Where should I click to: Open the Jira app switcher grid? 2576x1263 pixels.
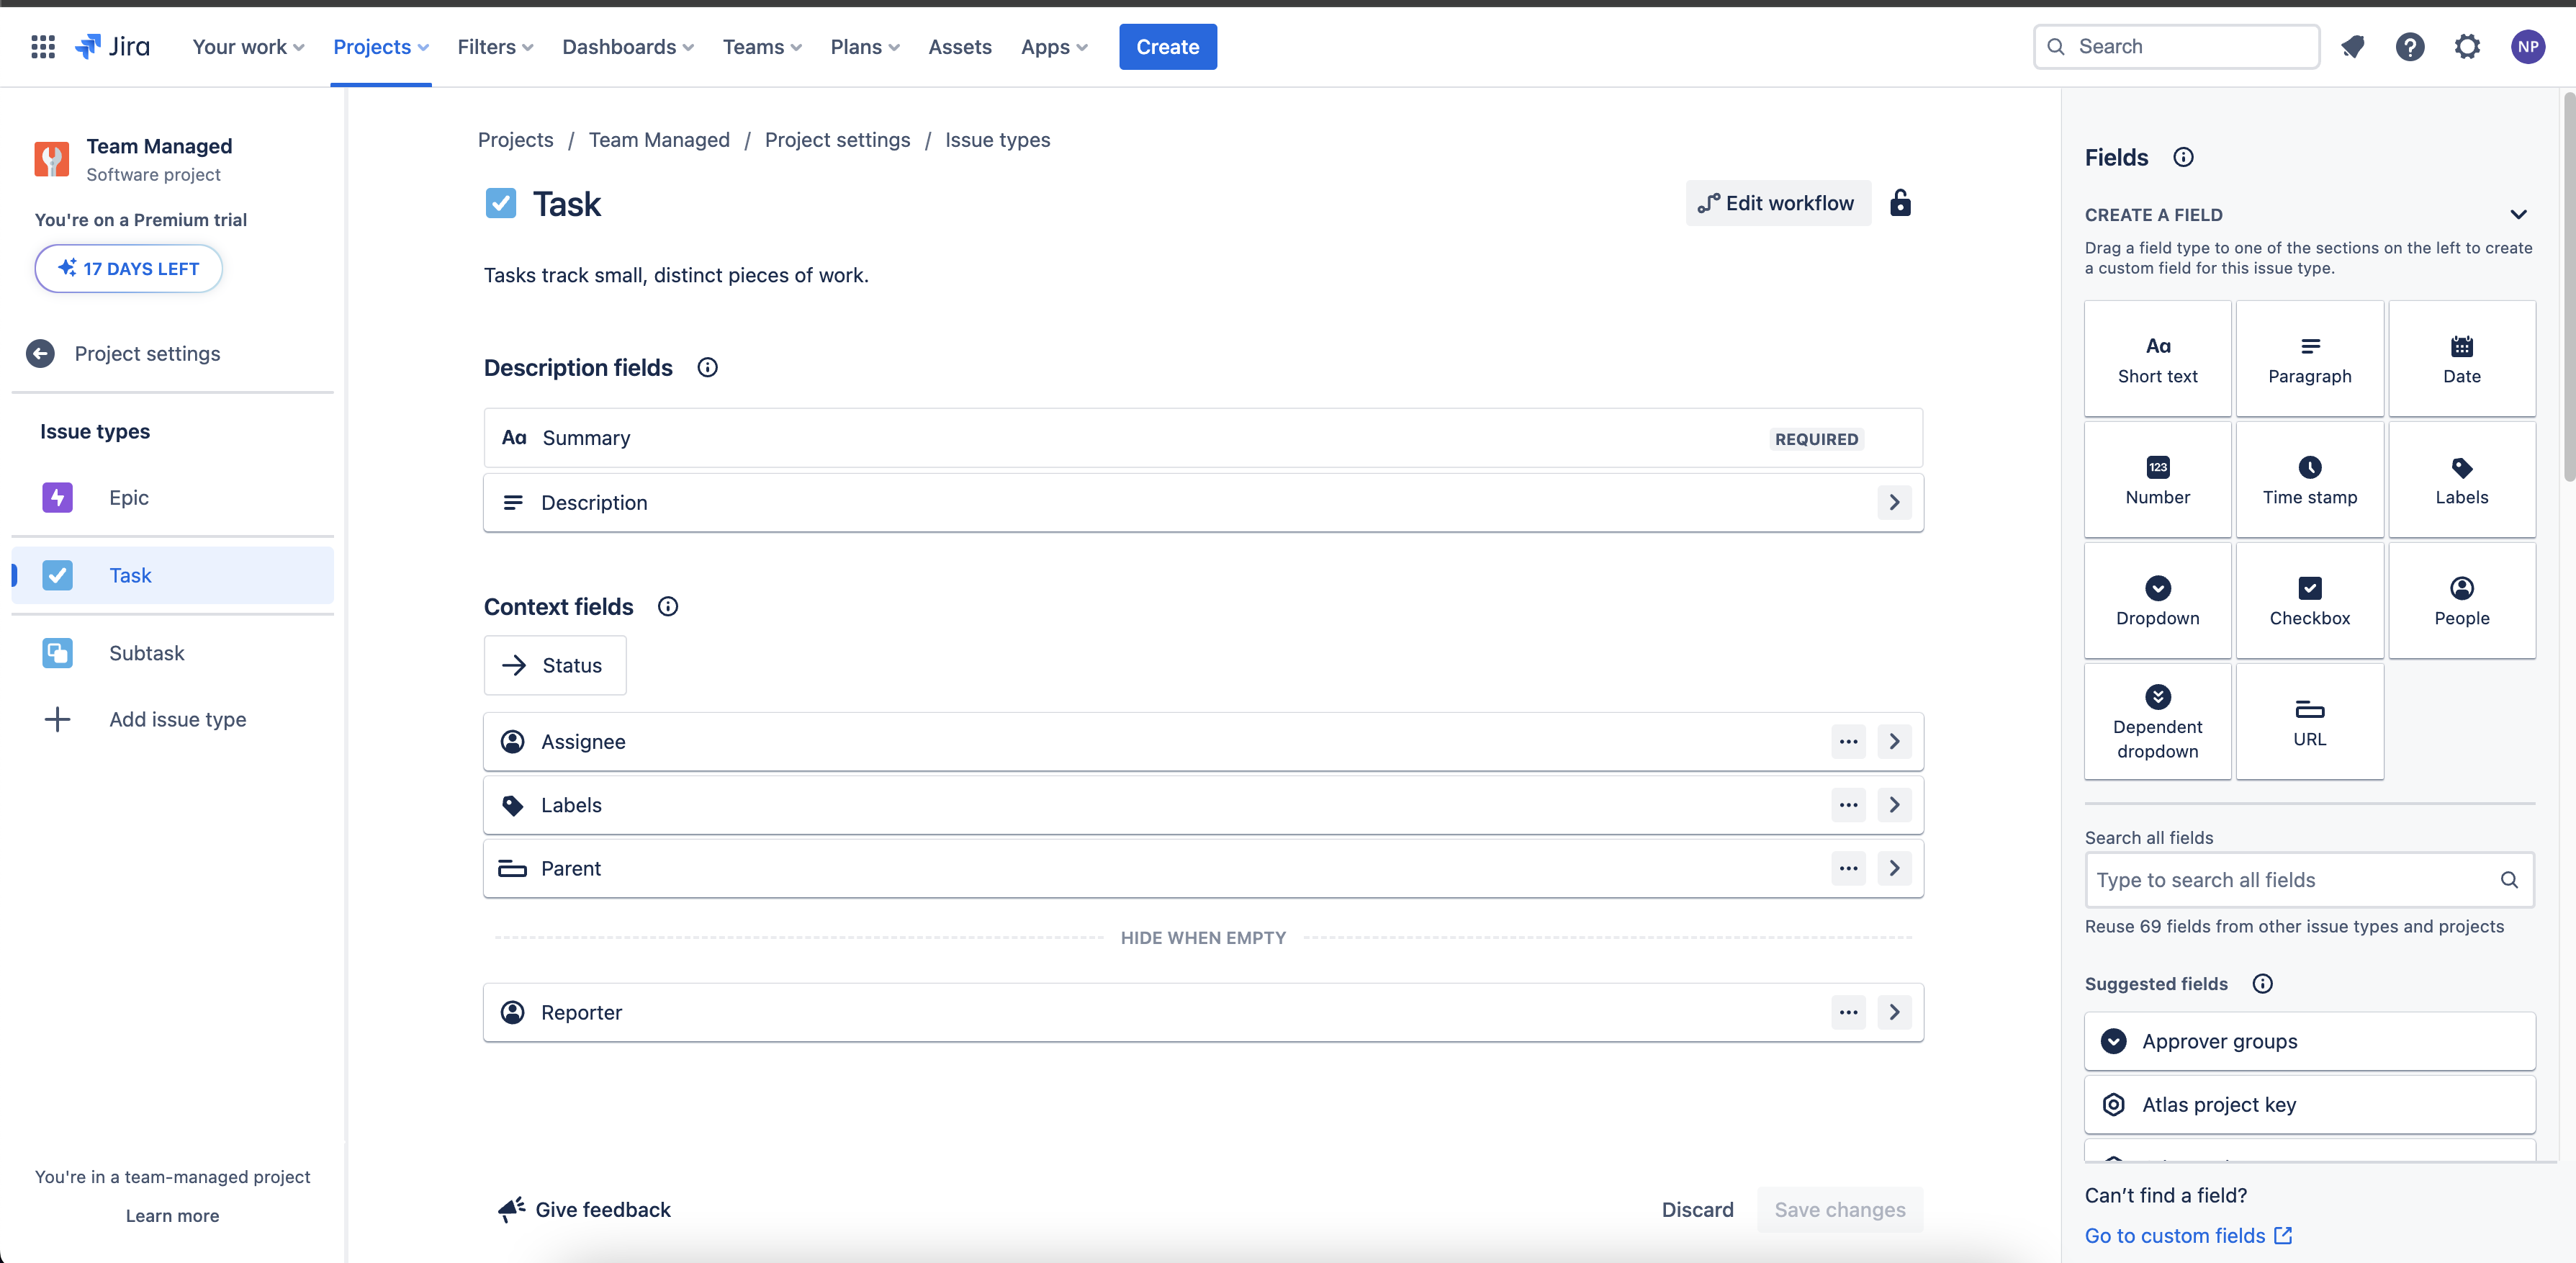point(42,46)
